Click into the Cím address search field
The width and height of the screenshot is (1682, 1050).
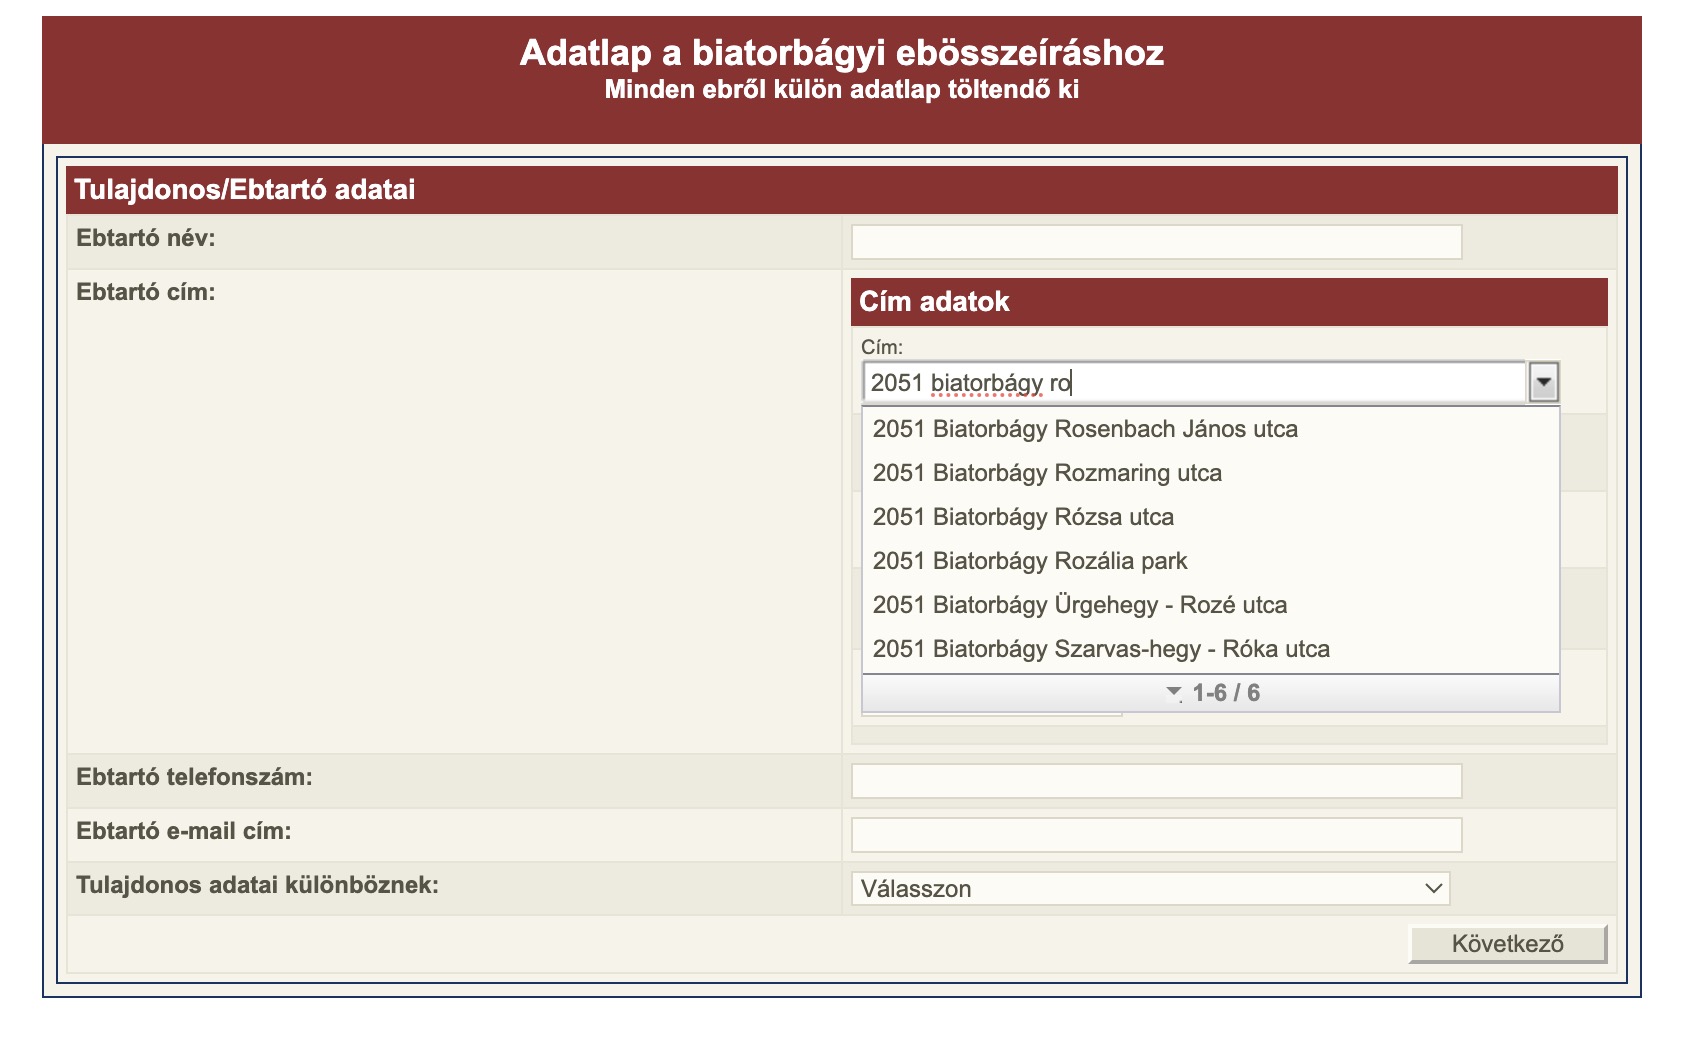coord(1194,382)
